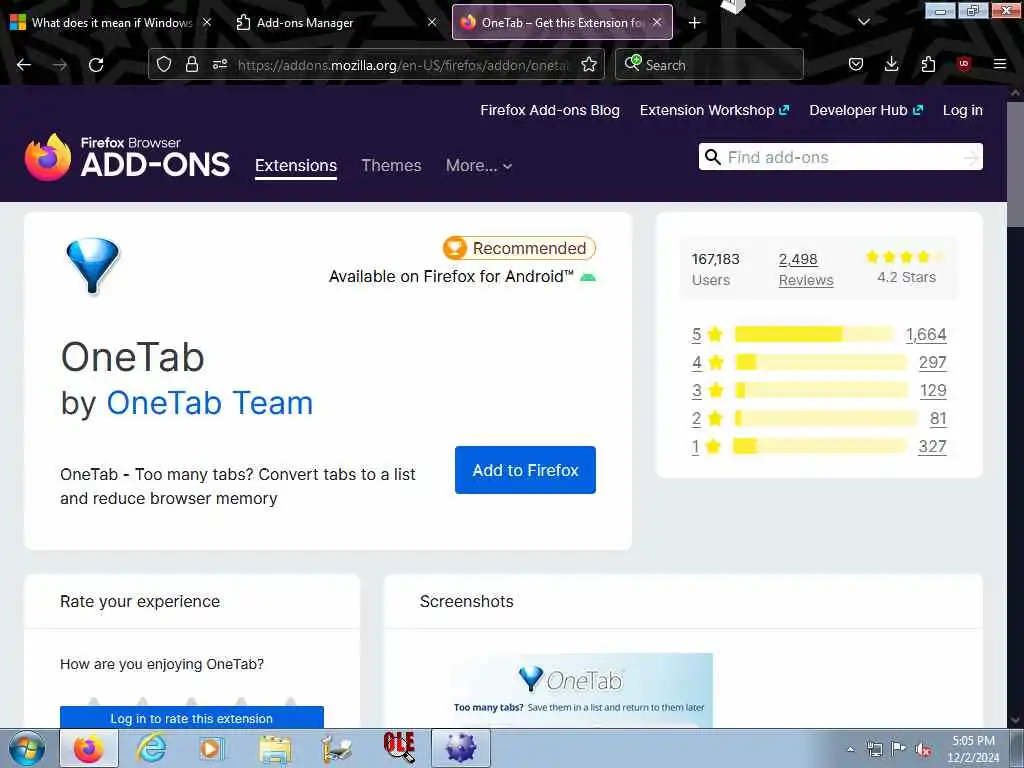This screenshot has height=768, width=1024.
Task: Open the taskbar clock and date
Action: coord(972,749)
